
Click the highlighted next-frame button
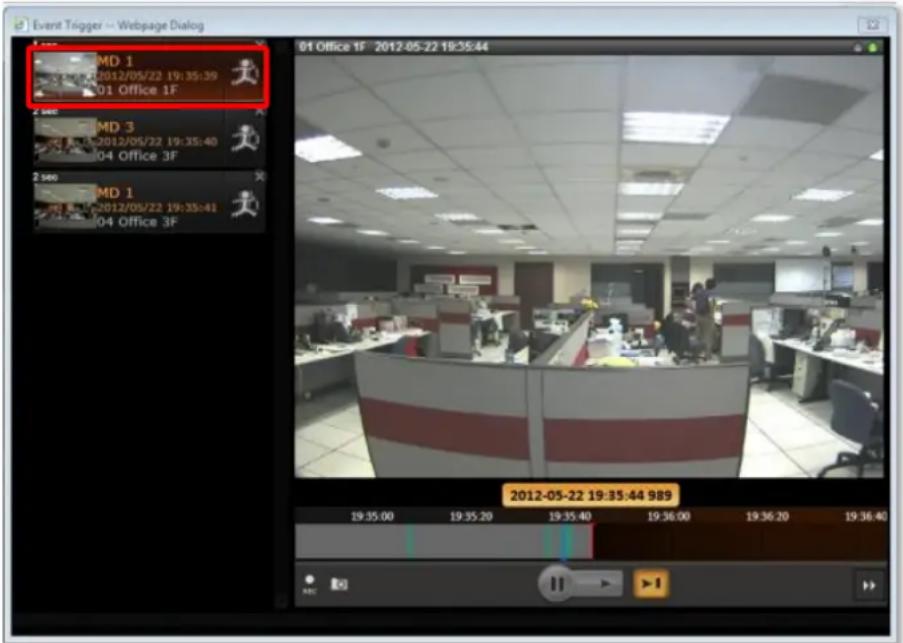pyautogui.click(x=651, y=584)
